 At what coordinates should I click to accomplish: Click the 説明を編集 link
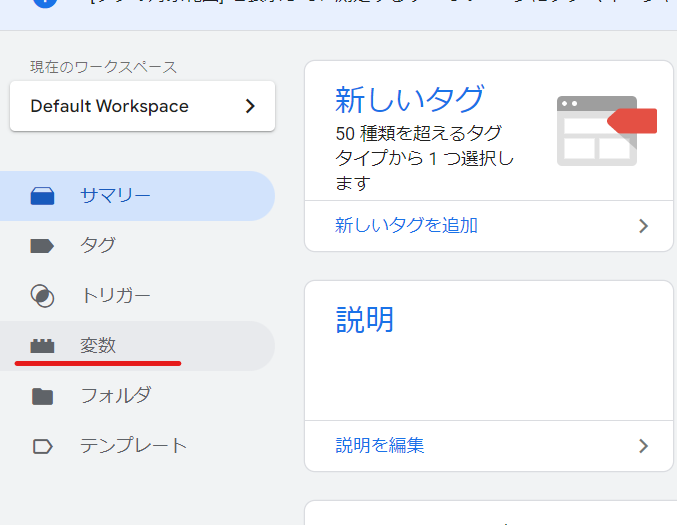tap(380, 446)
